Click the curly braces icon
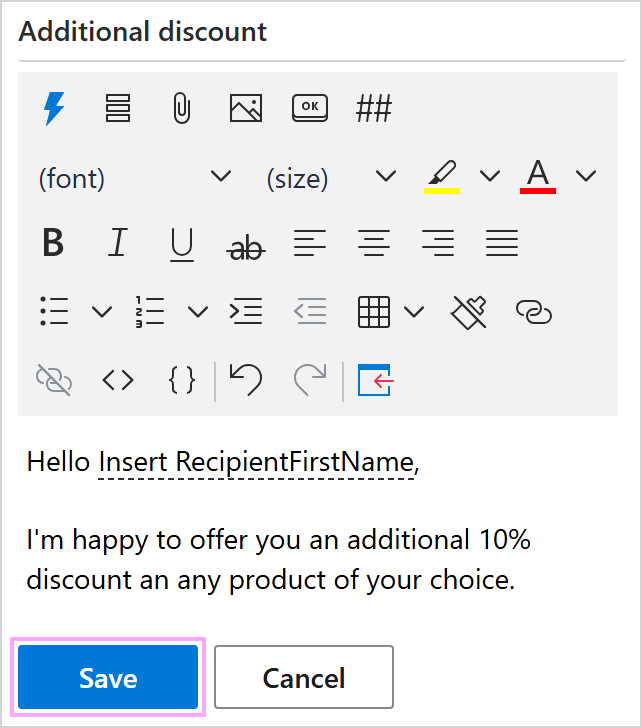The image size is (642, 728). tap(181, 380)
